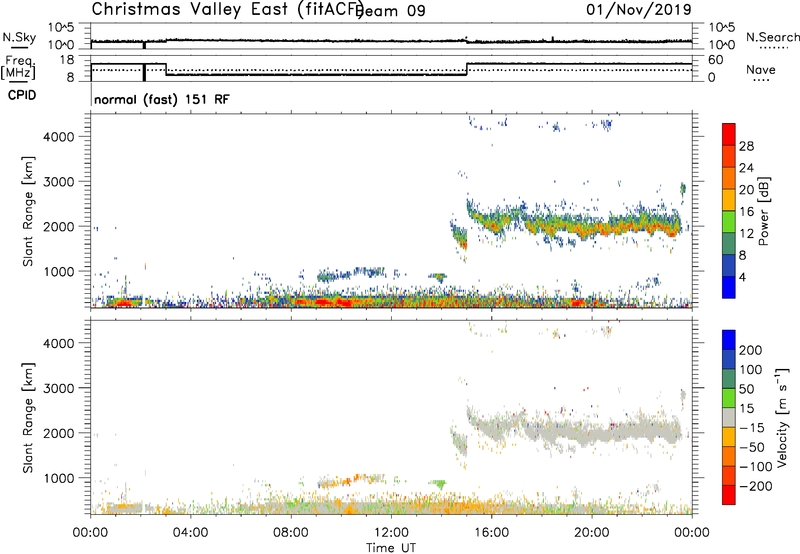
Task: Click the frequency step change near 15:00
Action: (467, 69)
